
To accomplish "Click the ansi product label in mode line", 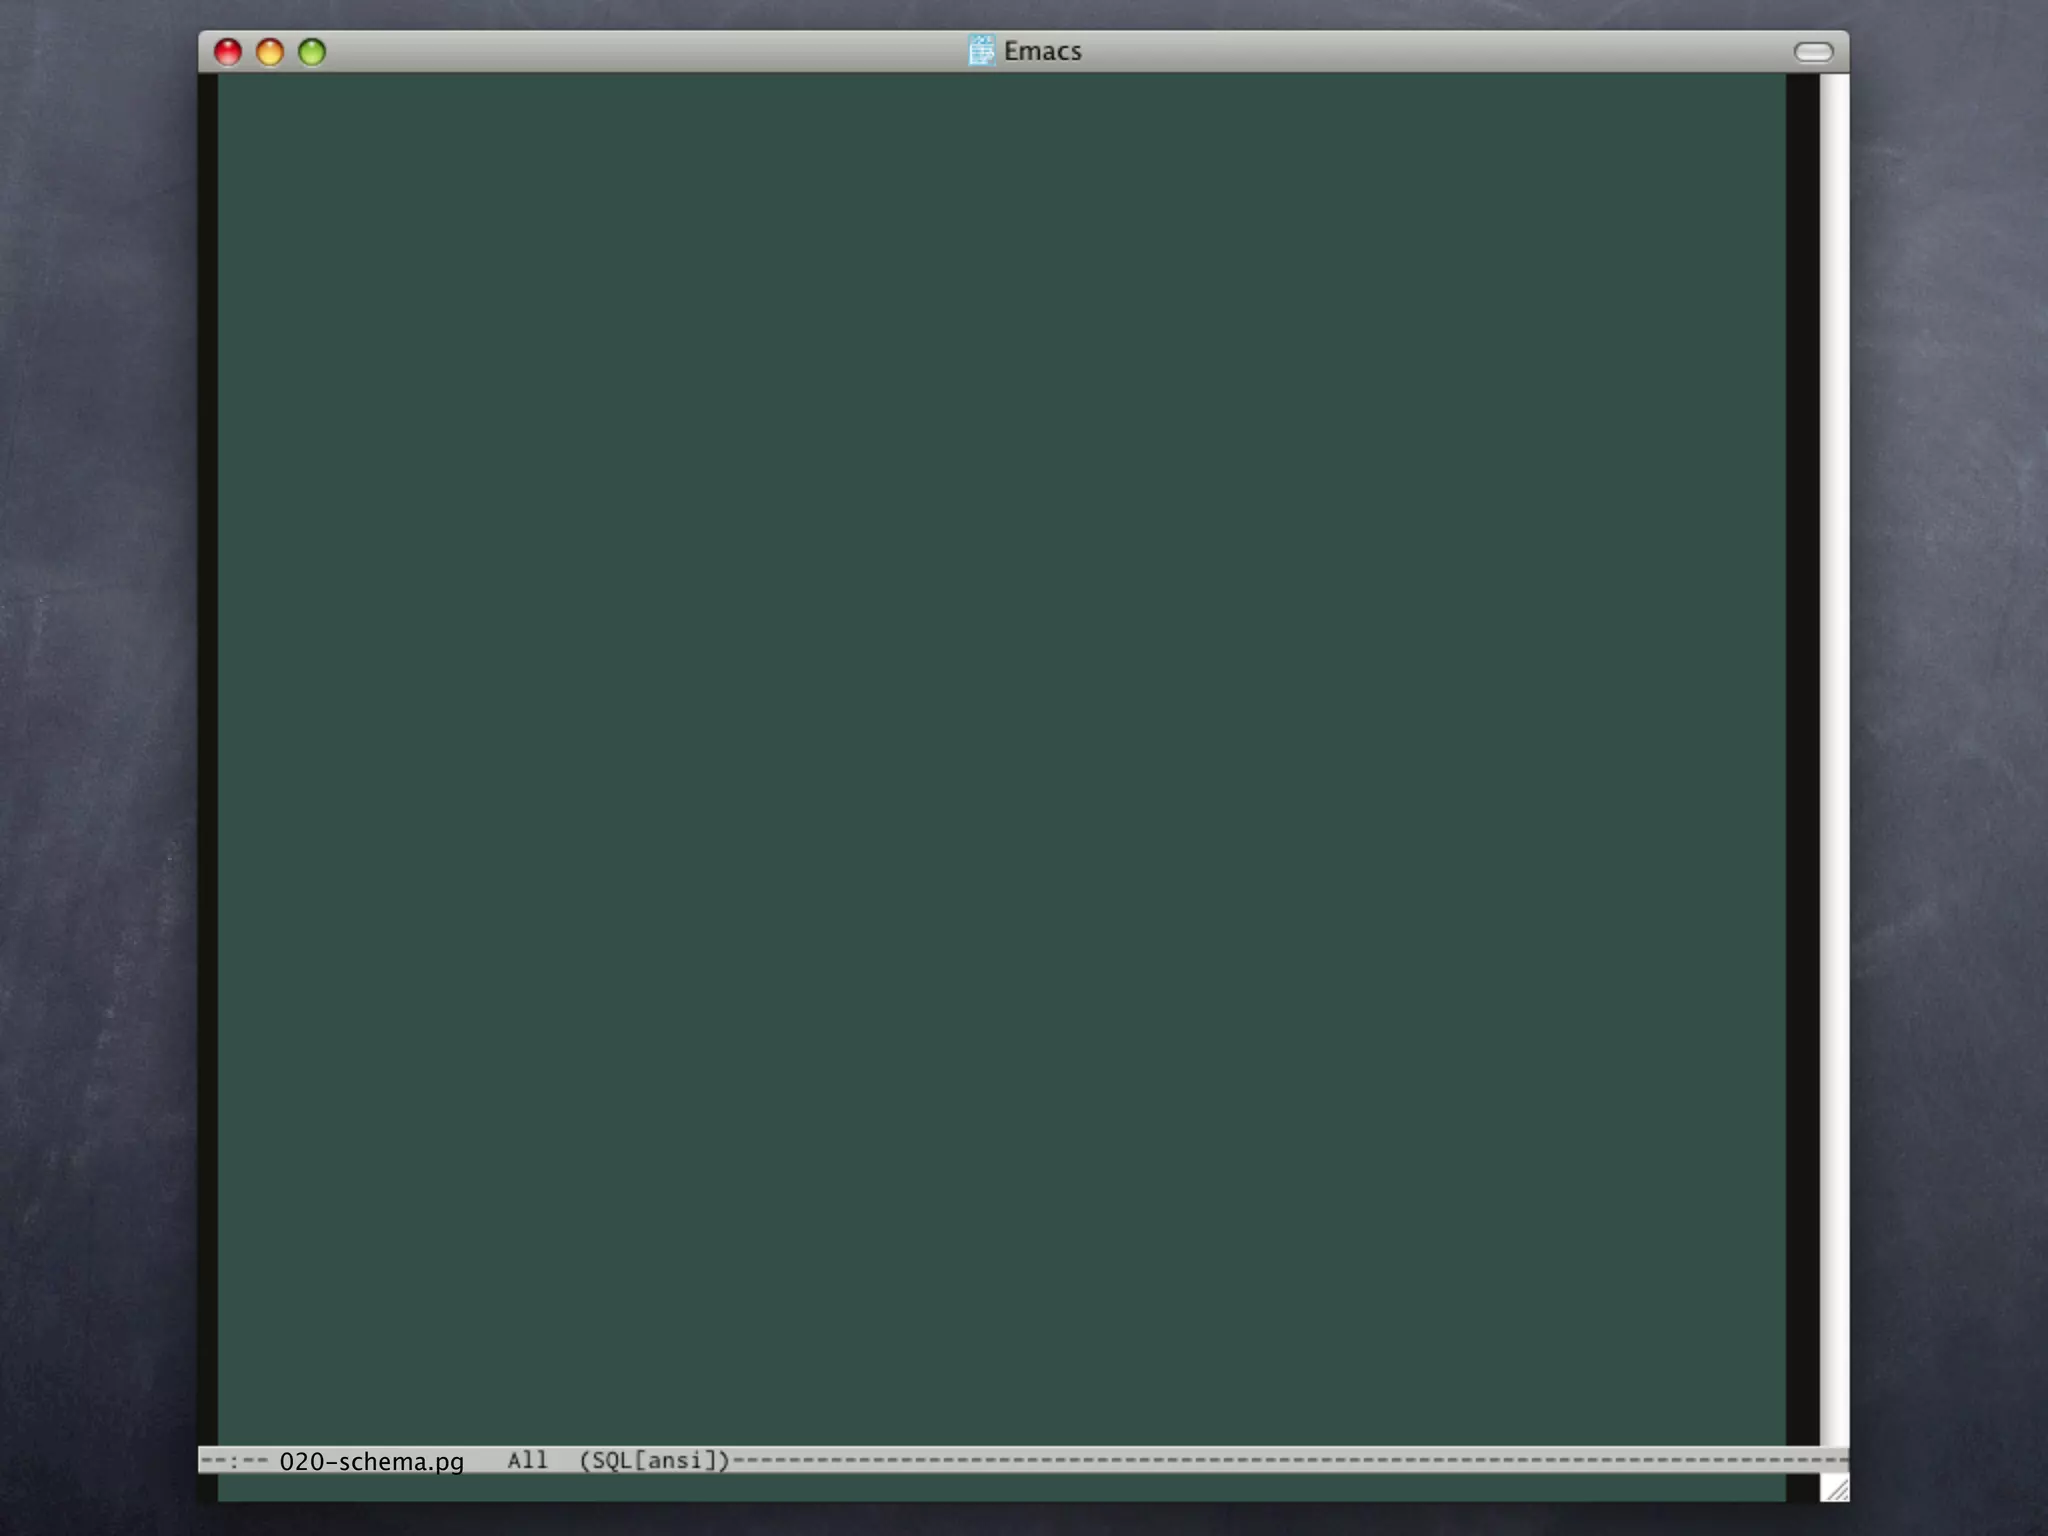I will coord(675,1460).
